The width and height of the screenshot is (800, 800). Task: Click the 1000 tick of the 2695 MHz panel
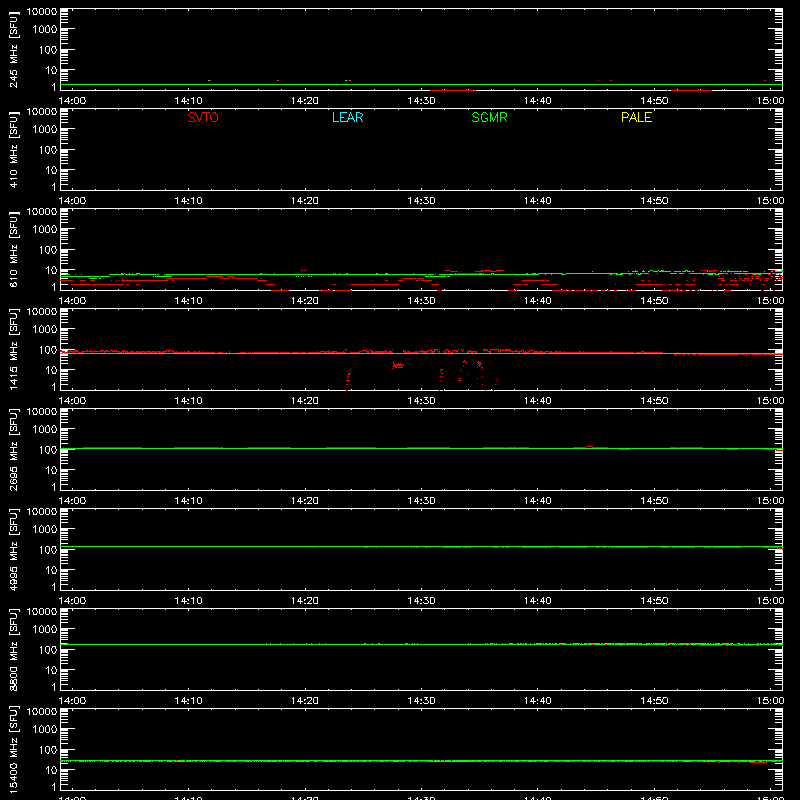[45, 430]
